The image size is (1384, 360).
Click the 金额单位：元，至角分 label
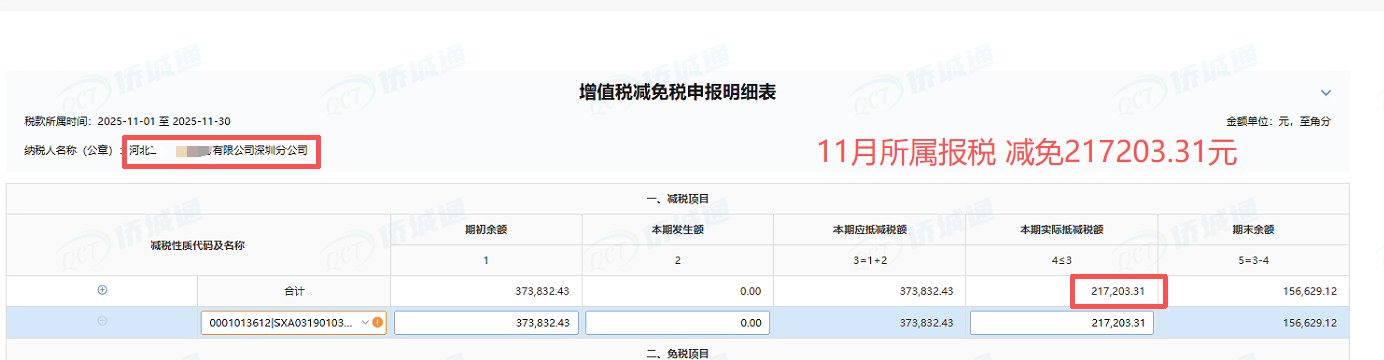coord(1278,121)
